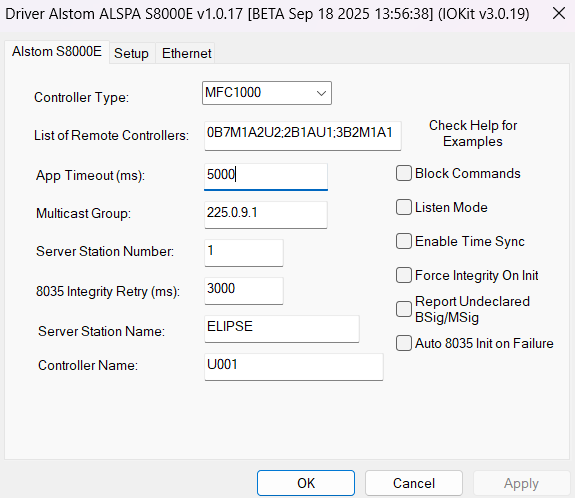Check Enable Time Sync

tap(404, 241)
